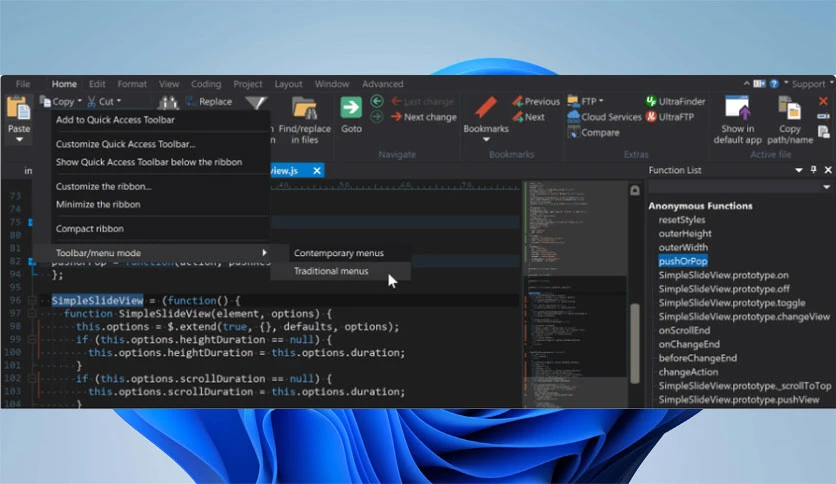Click the Paste clipboard icon

click(x=19, y=108)
